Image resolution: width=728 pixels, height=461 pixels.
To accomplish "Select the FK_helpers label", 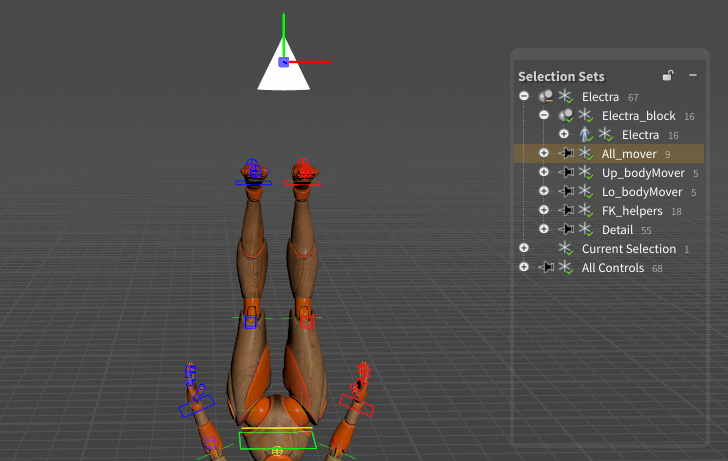I will 632,211.
